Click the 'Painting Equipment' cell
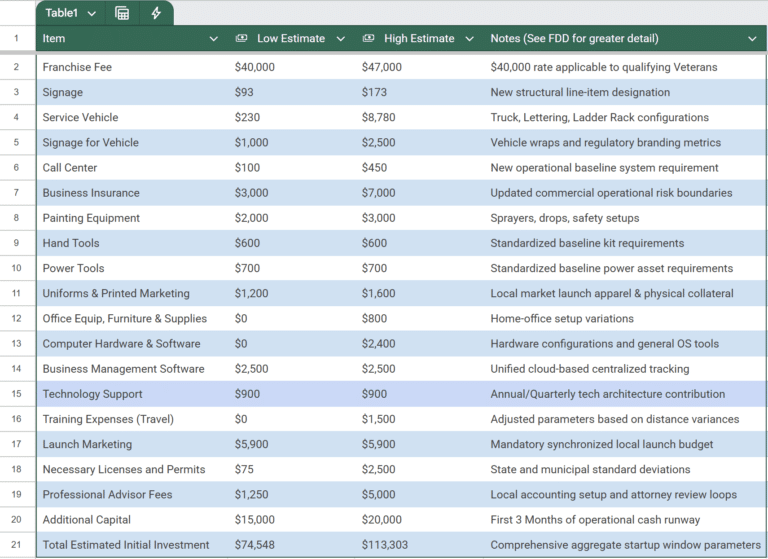768x559 pixels. pyautogui.click(x=132, y=218)
